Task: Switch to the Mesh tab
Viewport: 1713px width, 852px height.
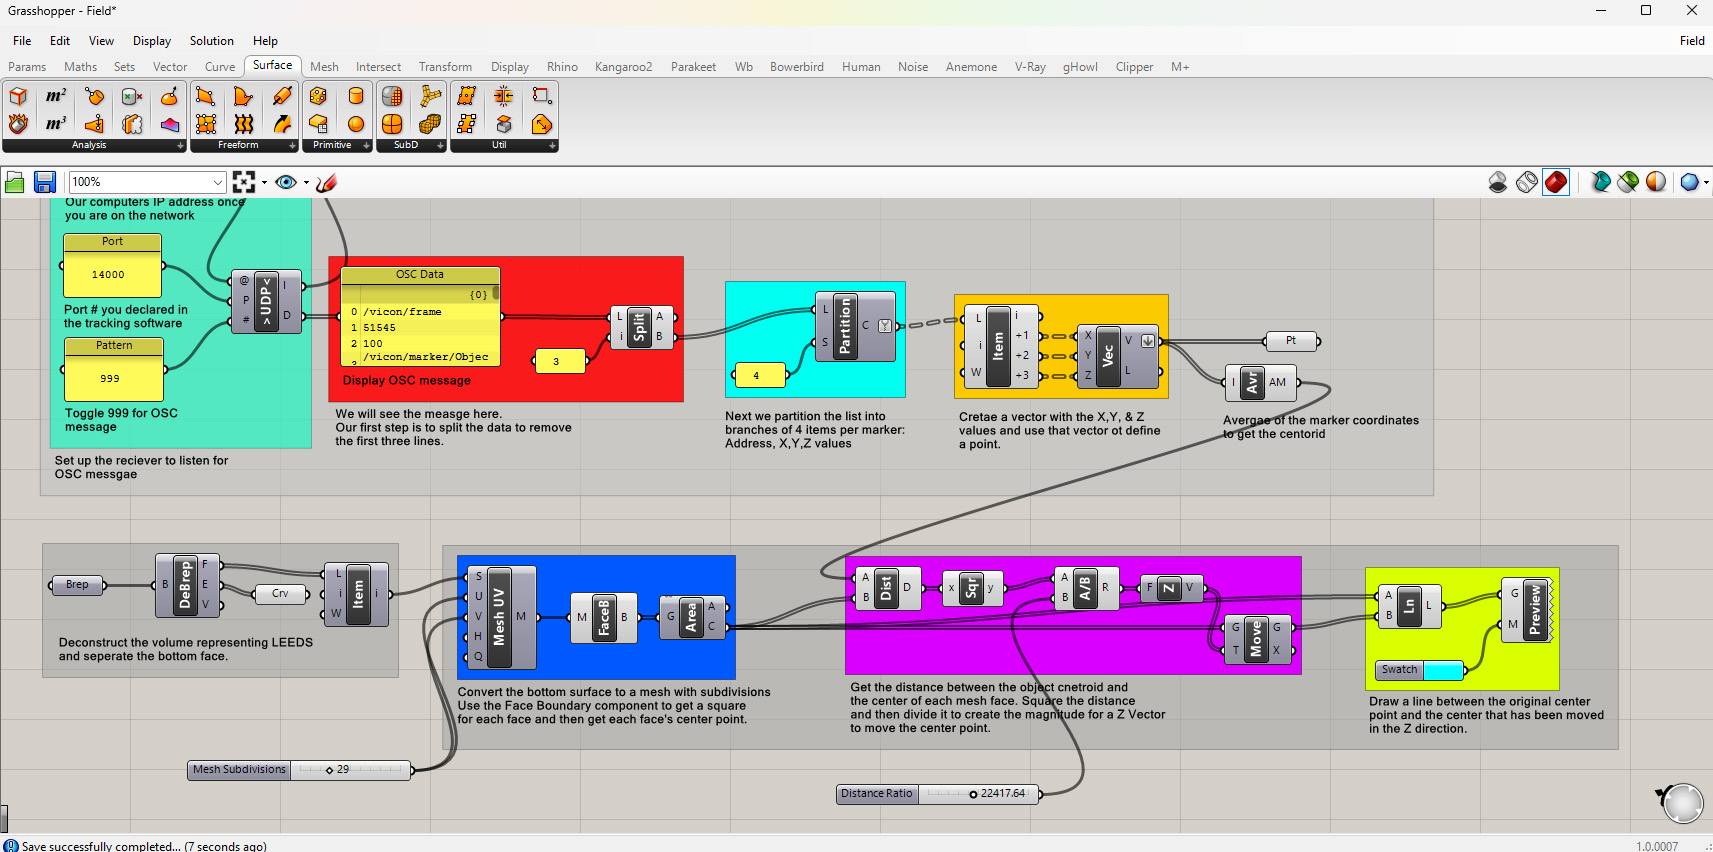Action: click(324, 67)
